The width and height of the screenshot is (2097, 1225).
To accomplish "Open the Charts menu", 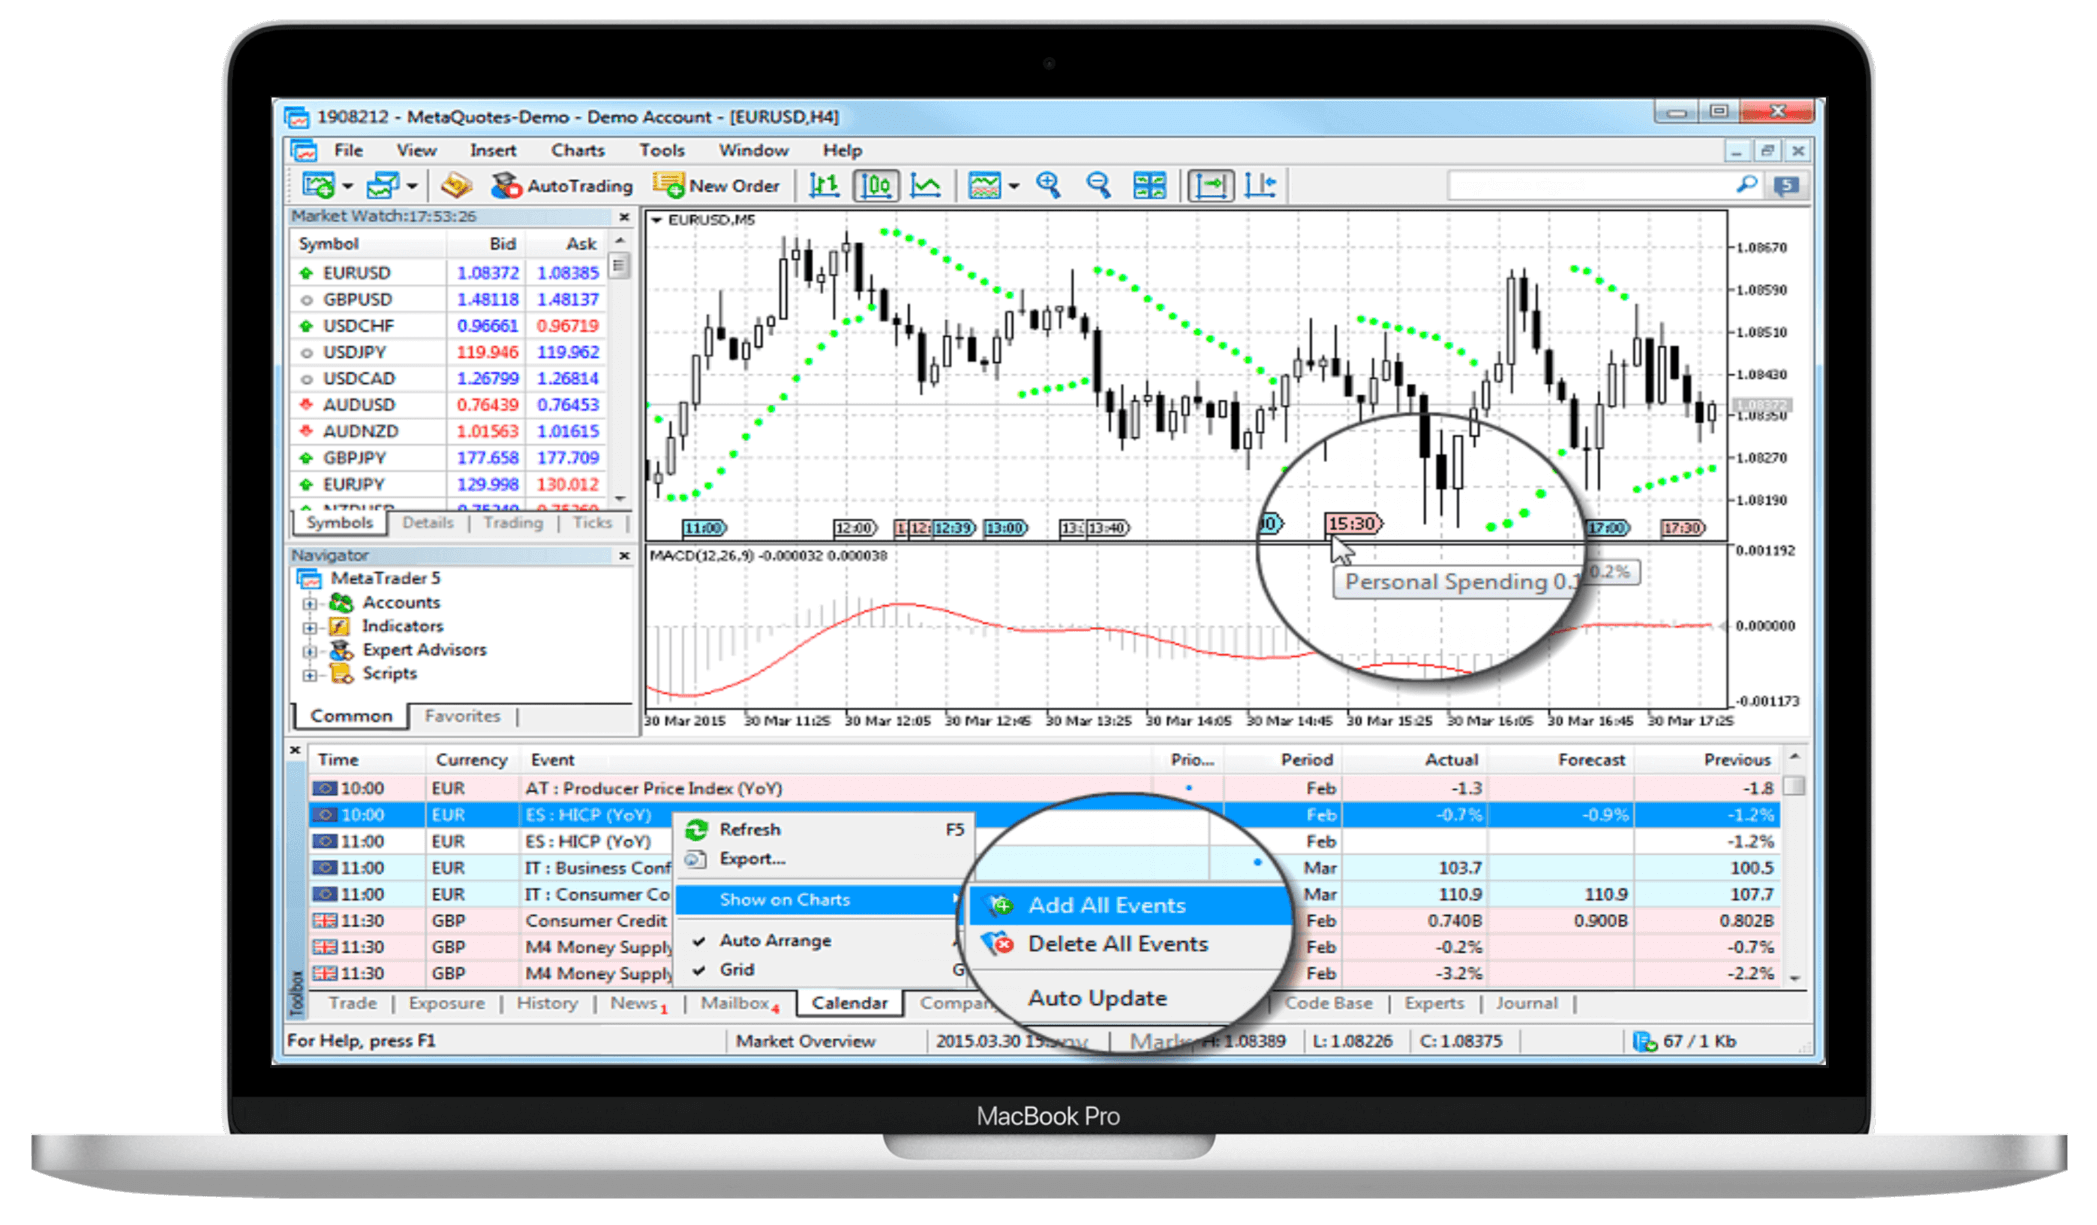I will [x=578, y=150].
